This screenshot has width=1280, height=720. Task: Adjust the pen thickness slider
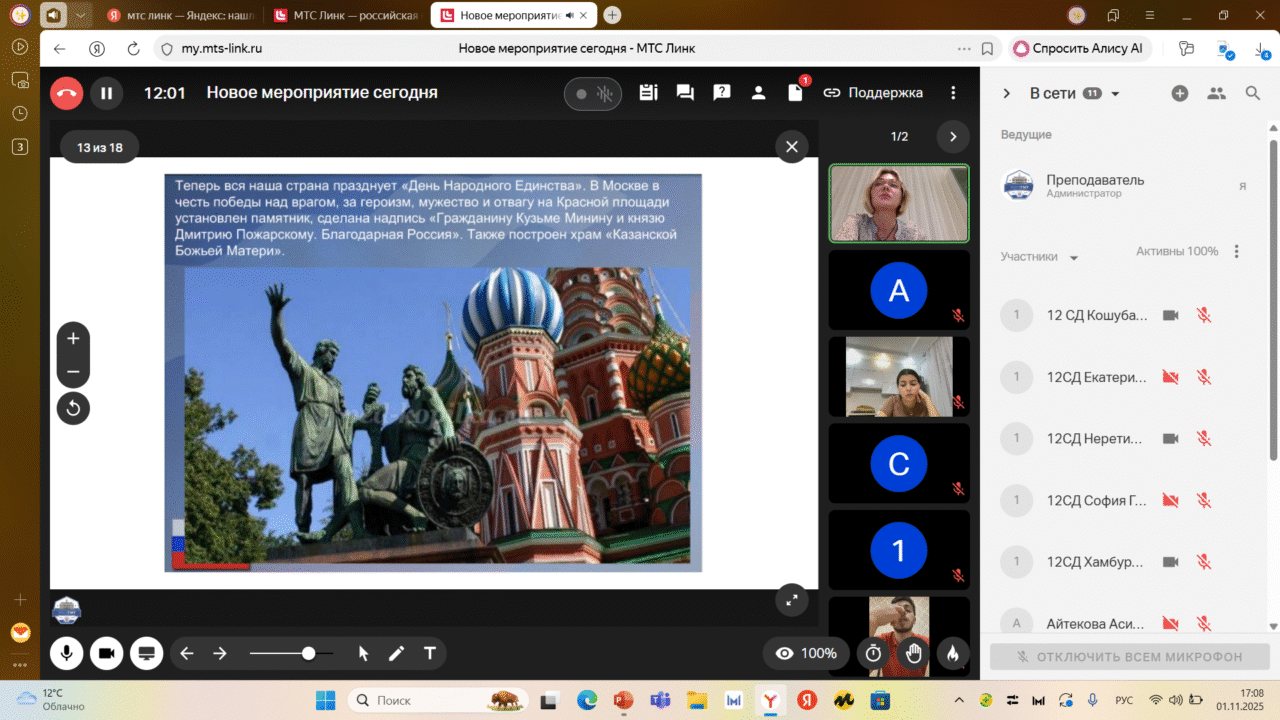(x=308, y=653)
